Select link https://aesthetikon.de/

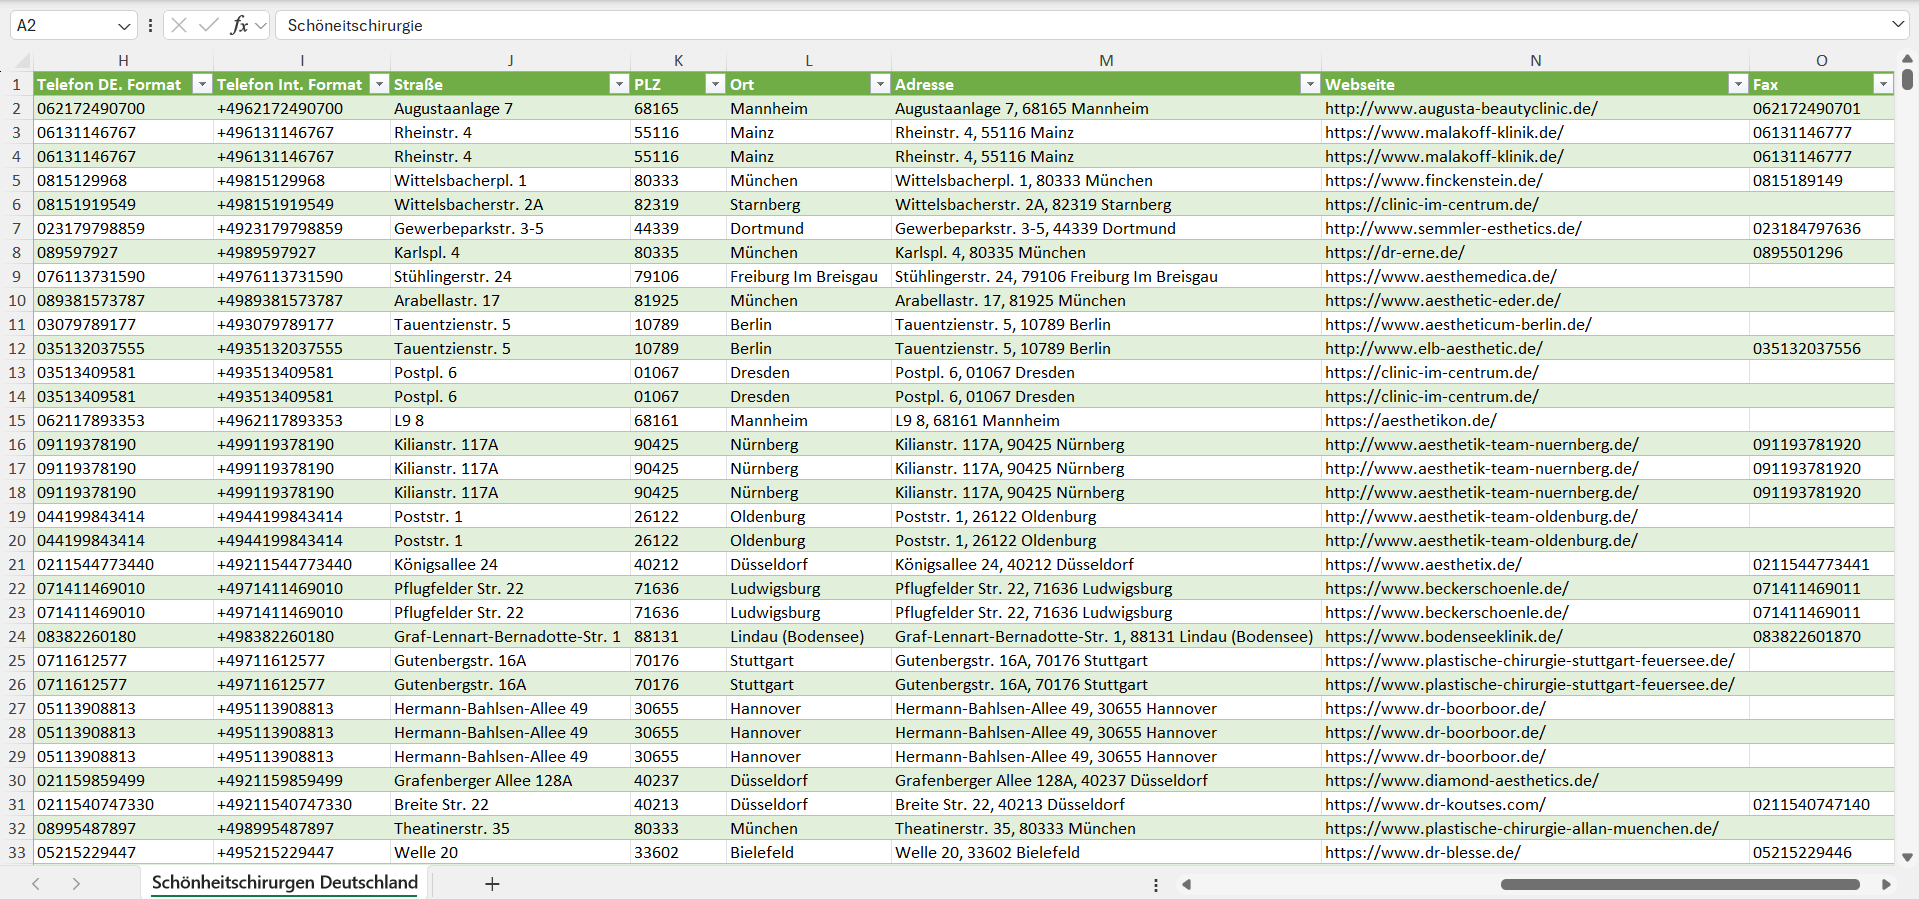pos(1411,420)
